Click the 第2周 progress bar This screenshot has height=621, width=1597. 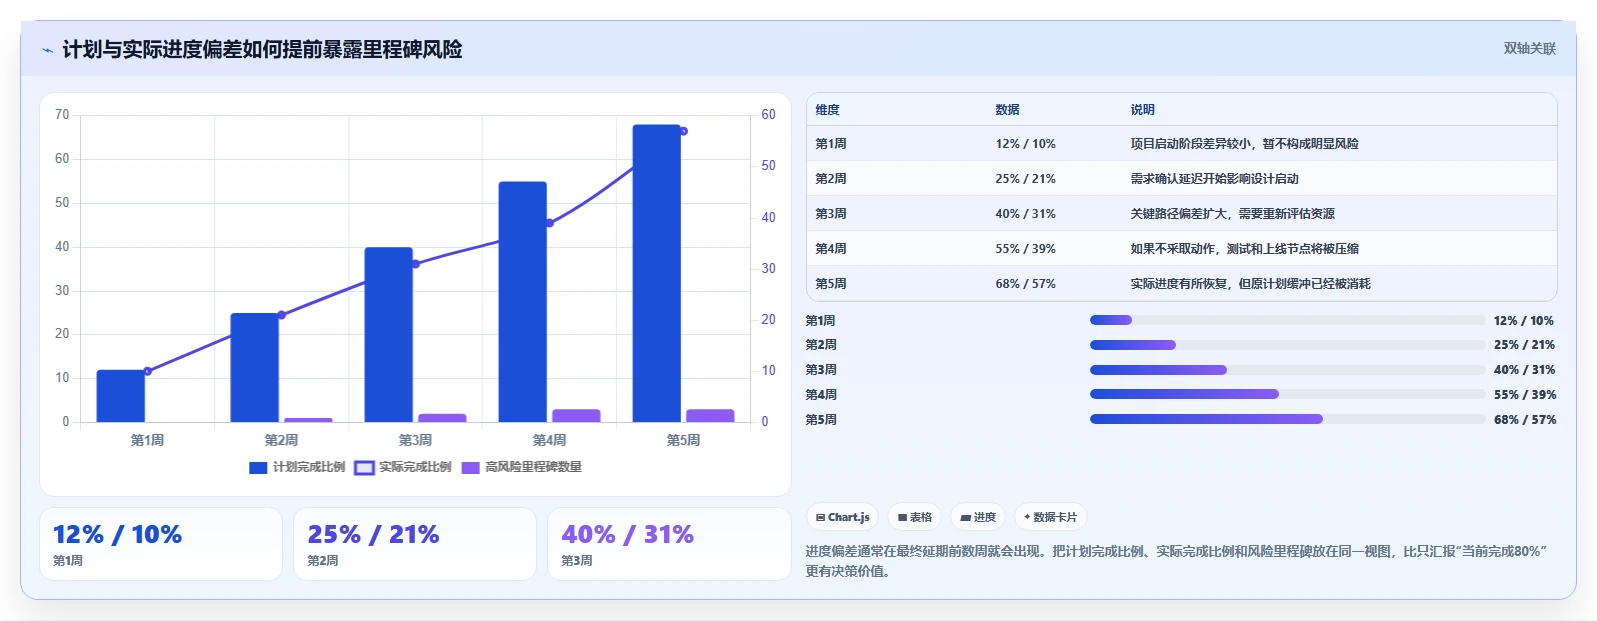tap(1287, 345)
